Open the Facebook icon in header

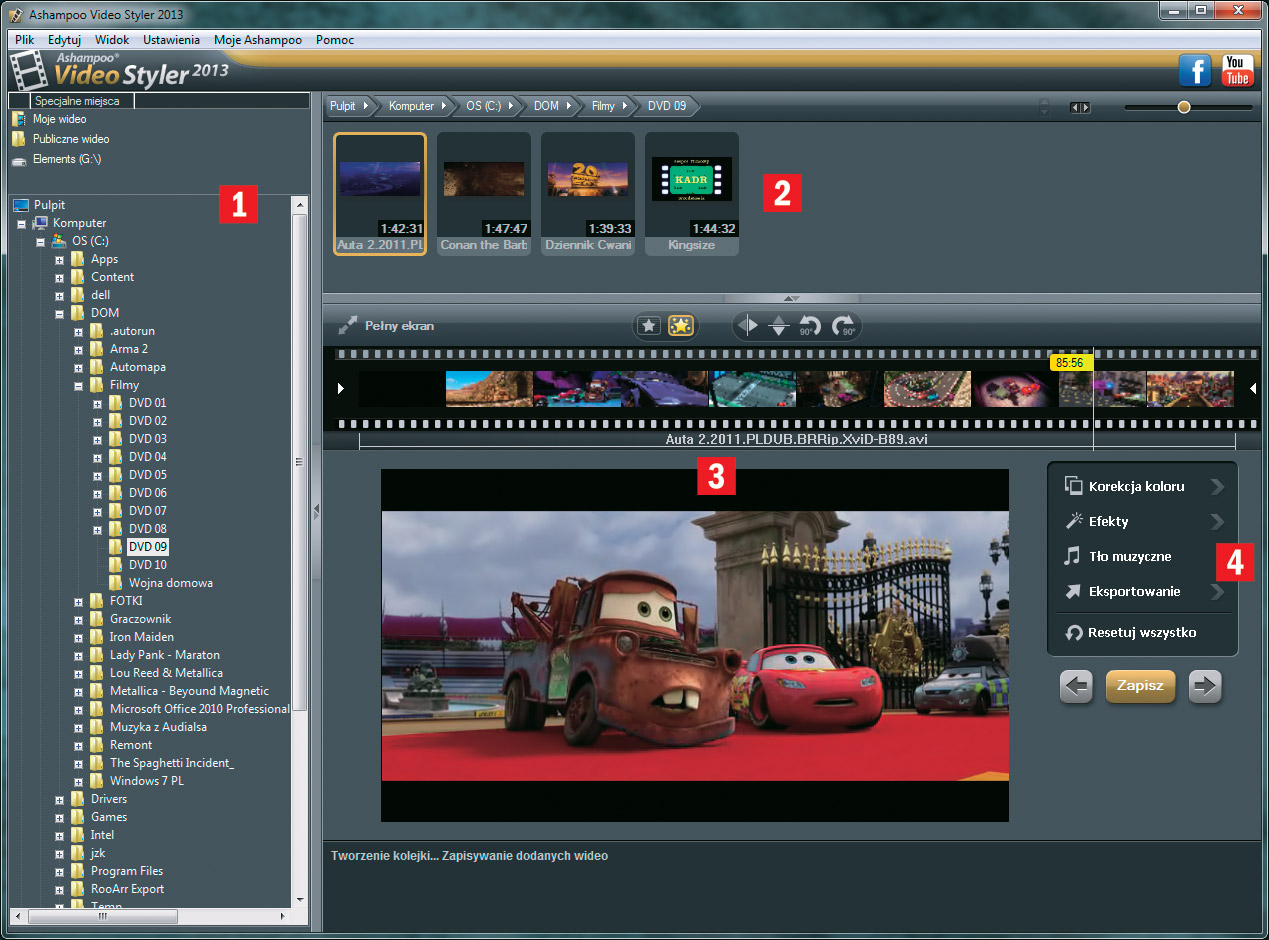click(x=1195, y=71)
